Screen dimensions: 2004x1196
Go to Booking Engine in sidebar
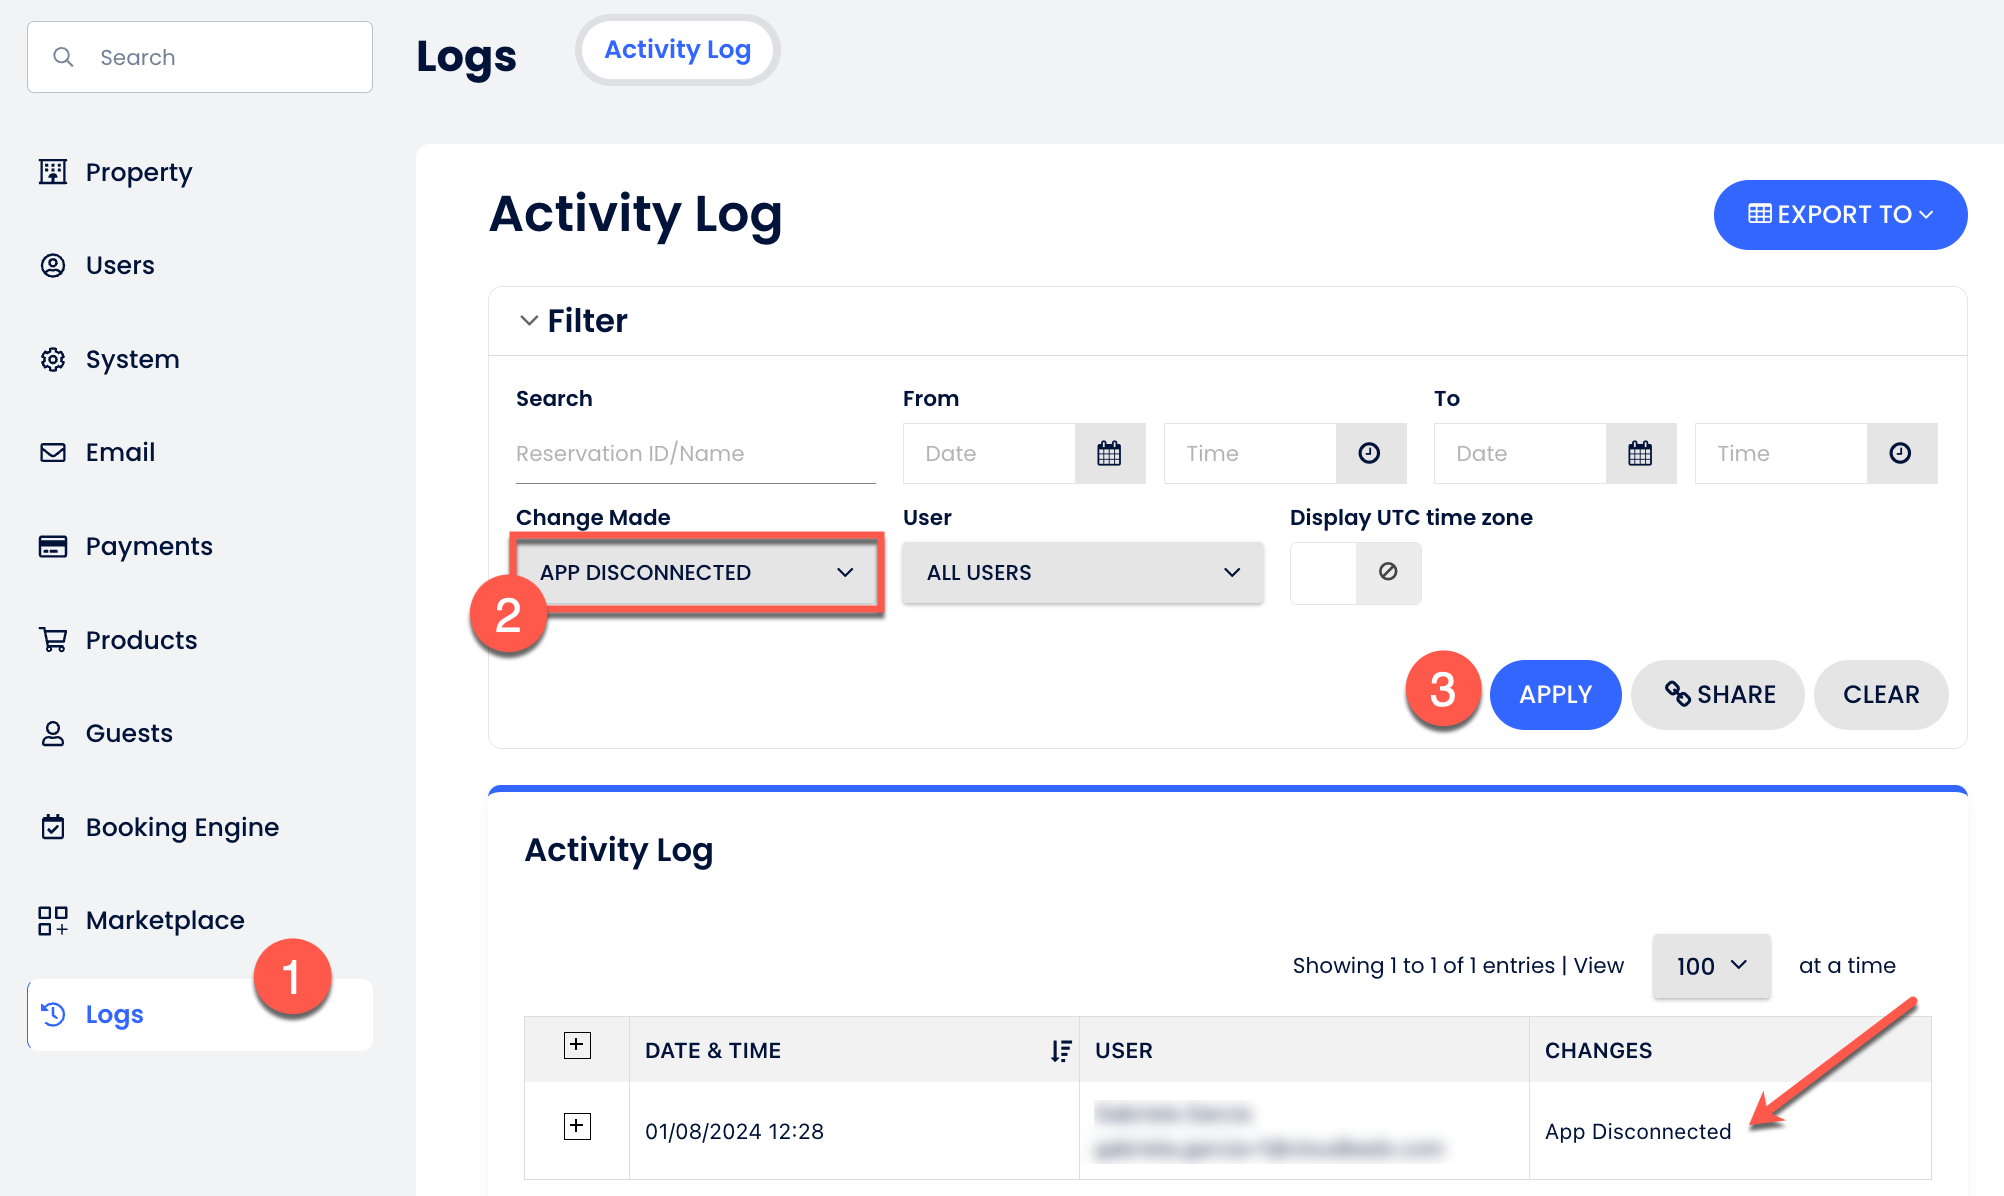pos(182,827)
